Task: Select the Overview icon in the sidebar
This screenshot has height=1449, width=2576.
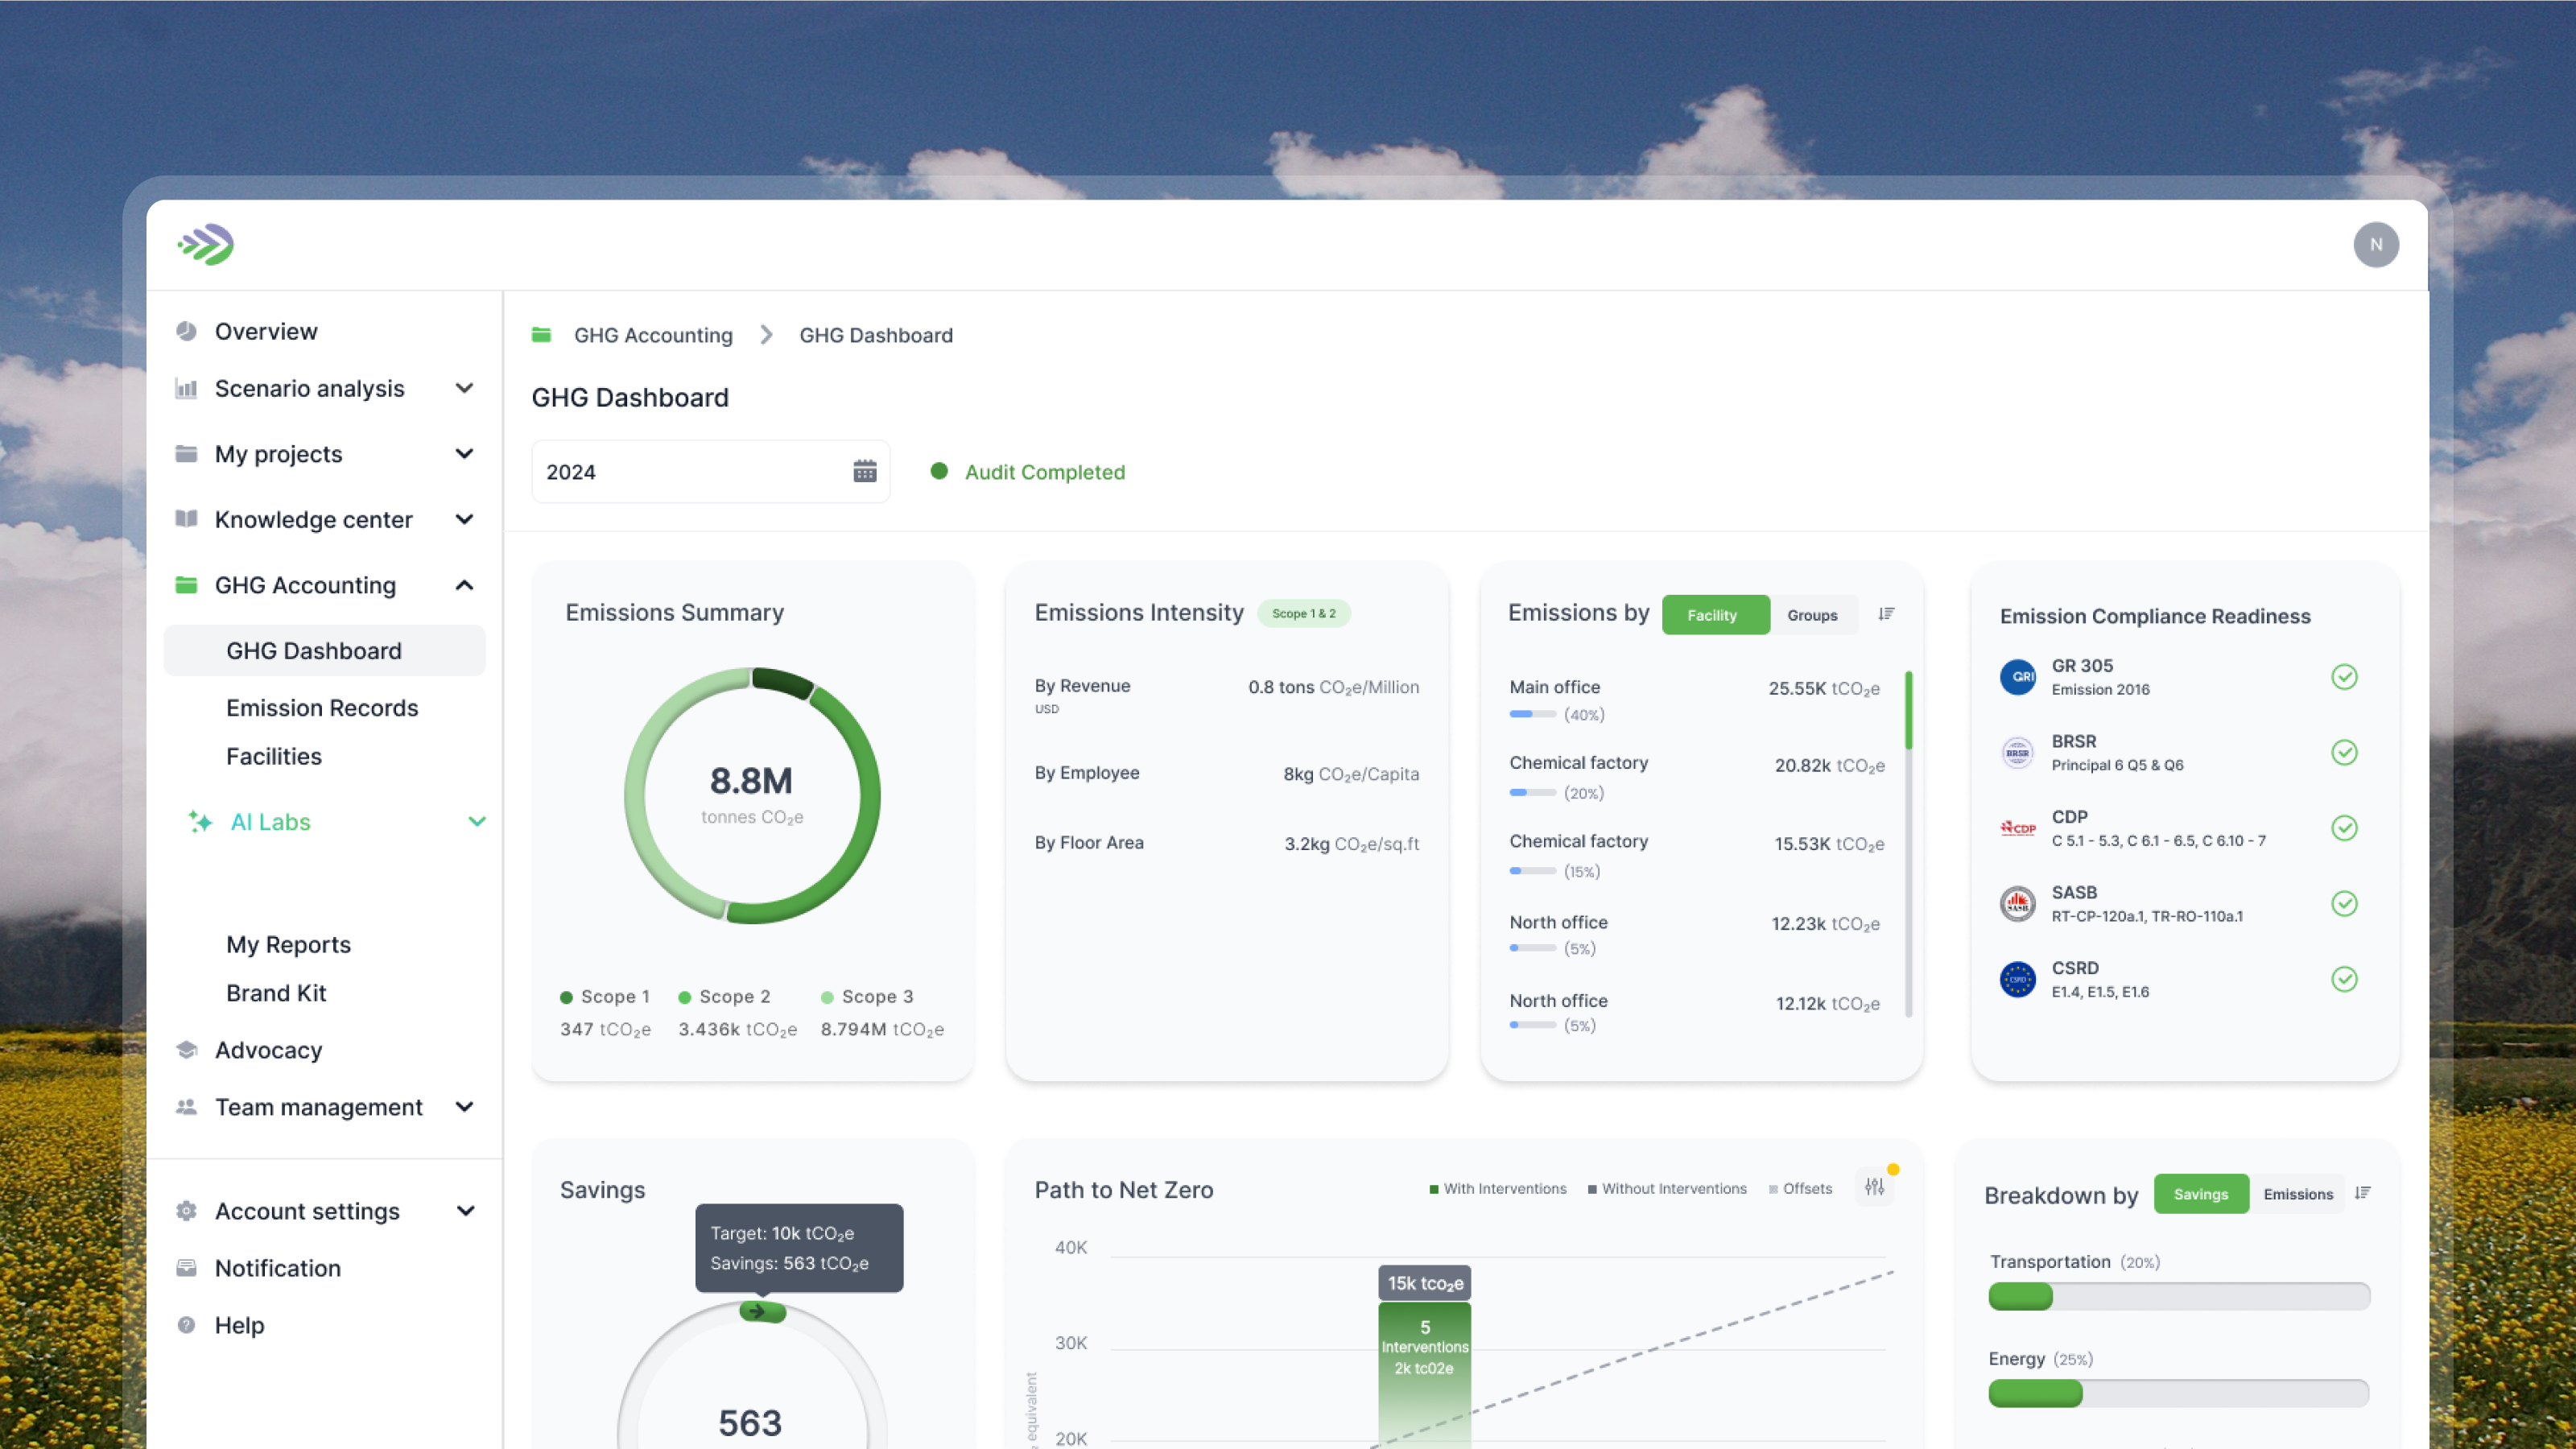Action: (186, 330)
